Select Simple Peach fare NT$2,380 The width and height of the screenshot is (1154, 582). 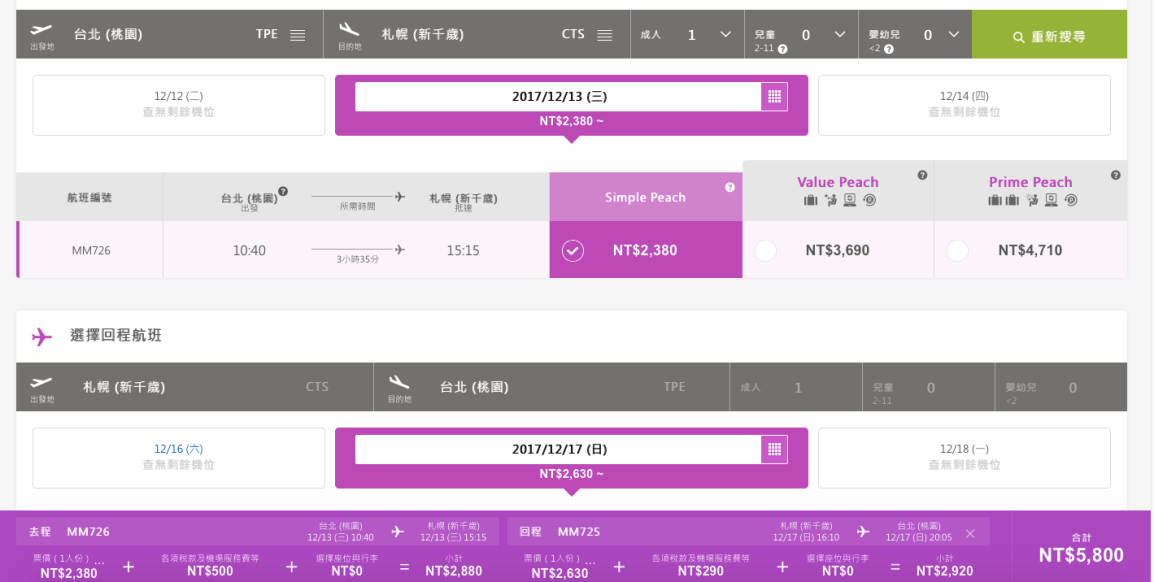tap(573, 250)
